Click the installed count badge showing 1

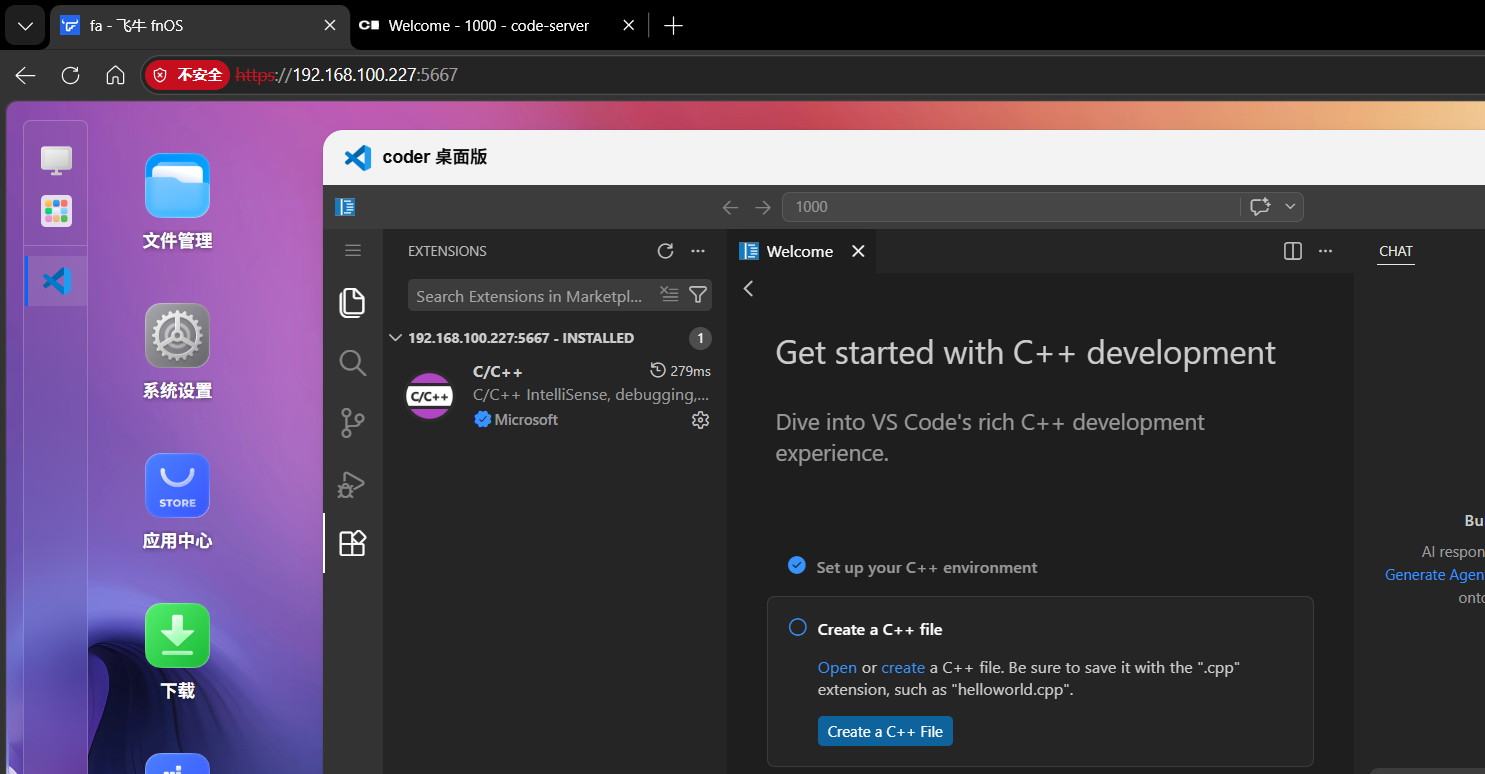(x=700, y=338)
